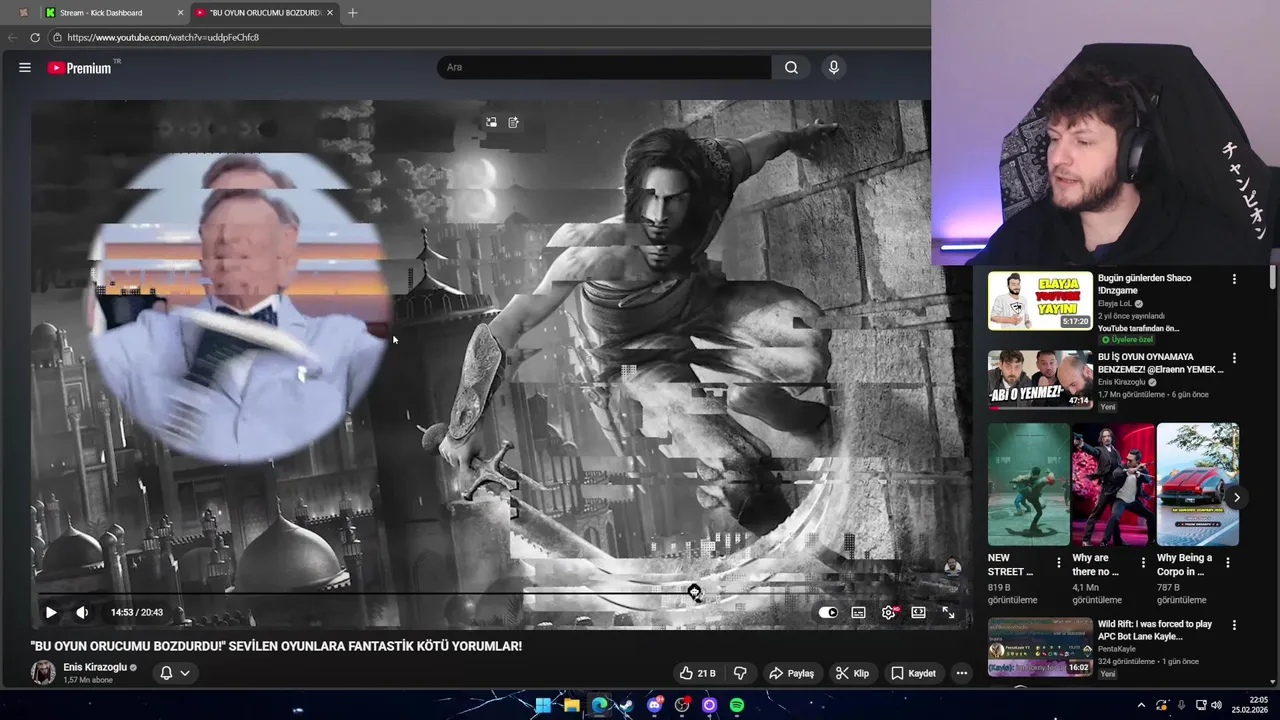Reload the page
Image resolution: width=1280 pixels, height=720 pixels.
(x=35, y=37)
